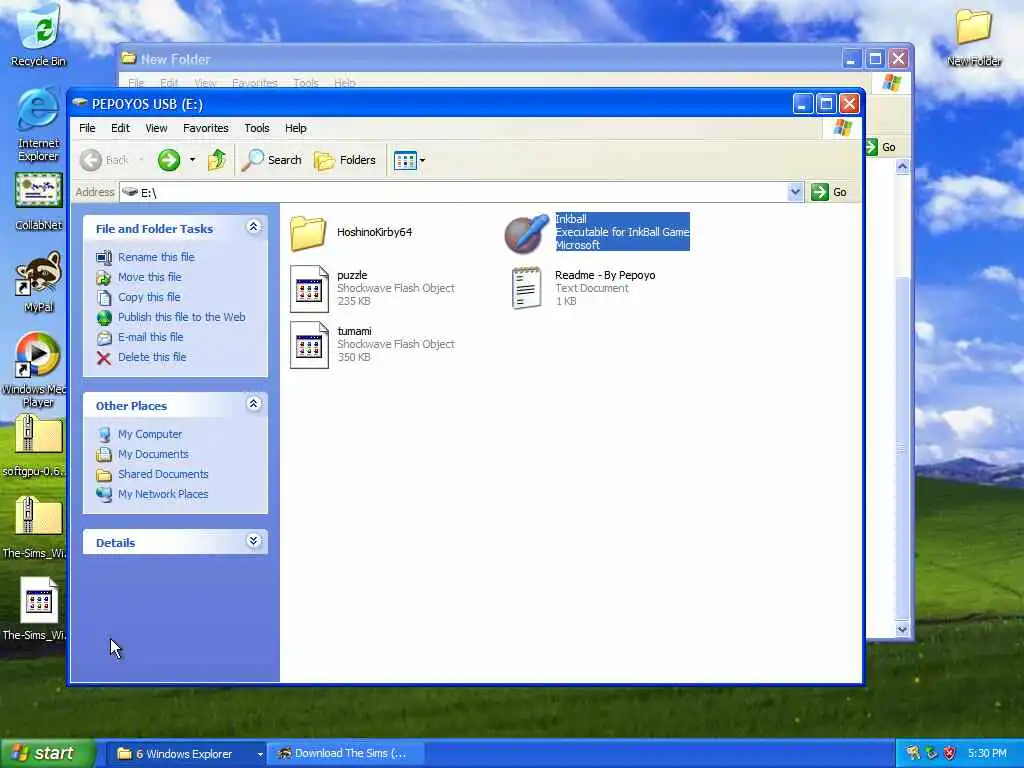The height and width of the screenshot is (768, 1024).
Task: Click the Other Places header text
Action: [131, 406]
